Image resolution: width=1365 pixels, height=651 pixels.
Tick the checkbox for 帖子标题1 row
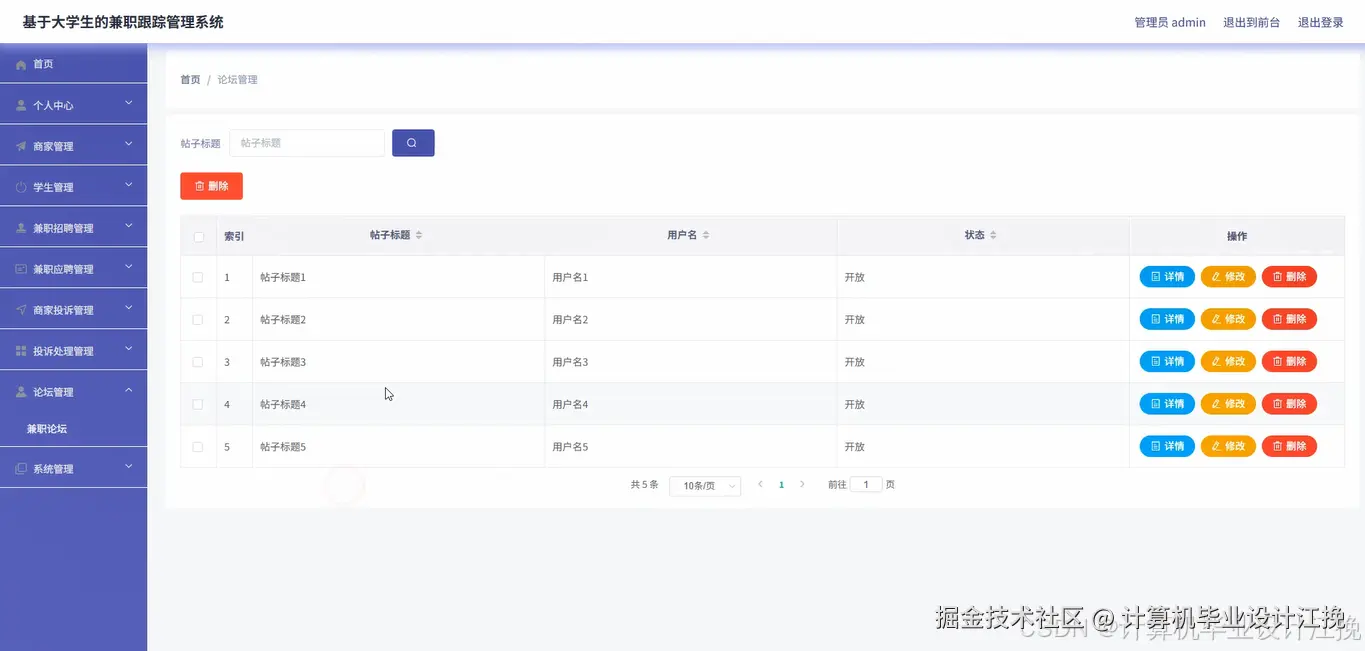coord(197,277)
